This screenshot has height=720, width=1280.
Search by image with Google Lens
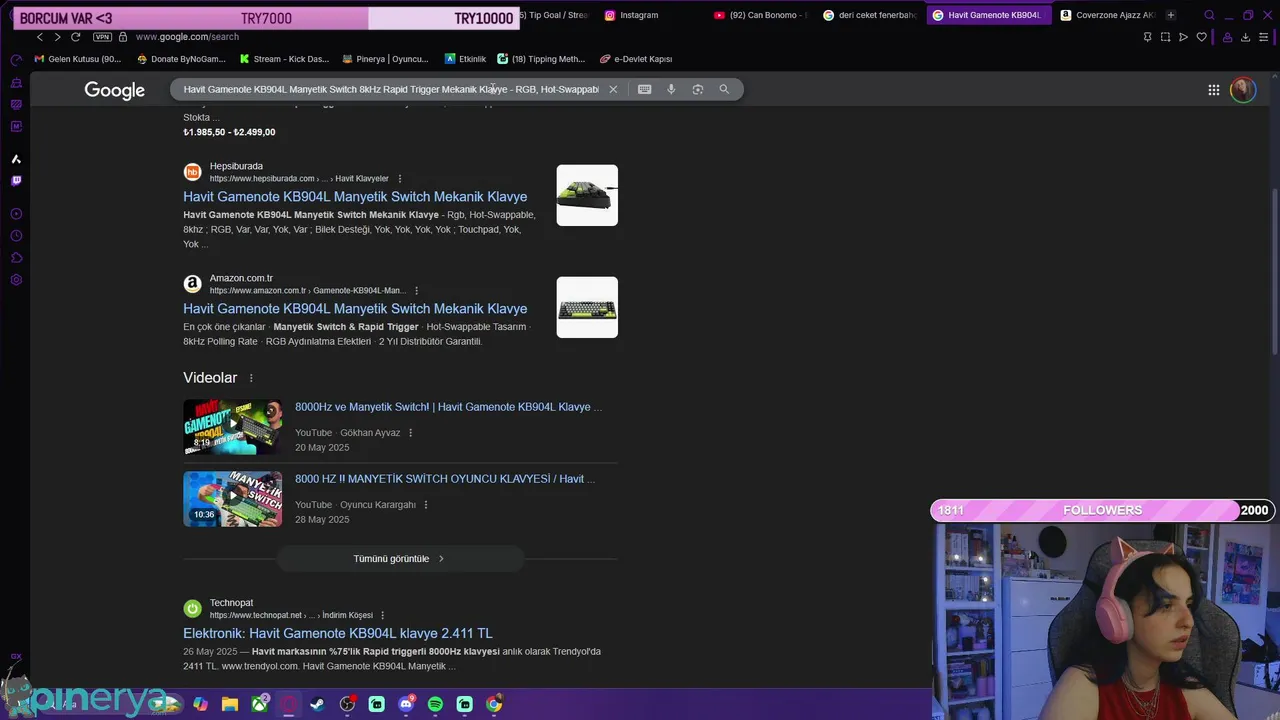tap(698, 89)
